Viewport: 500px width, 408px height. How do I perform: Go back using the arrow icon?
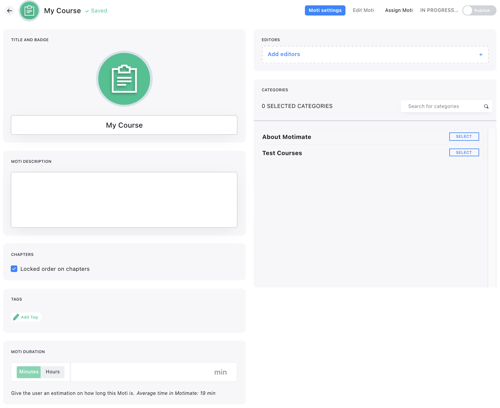click(x=9, y=11)
